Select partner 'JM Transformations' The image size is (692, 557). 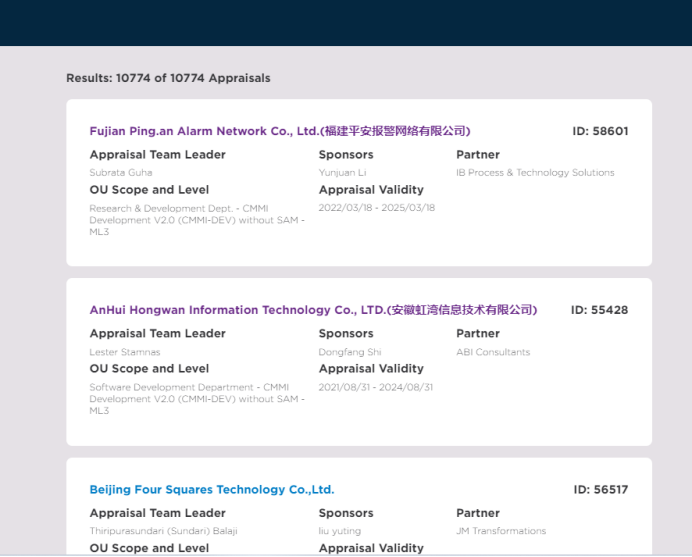501,531
